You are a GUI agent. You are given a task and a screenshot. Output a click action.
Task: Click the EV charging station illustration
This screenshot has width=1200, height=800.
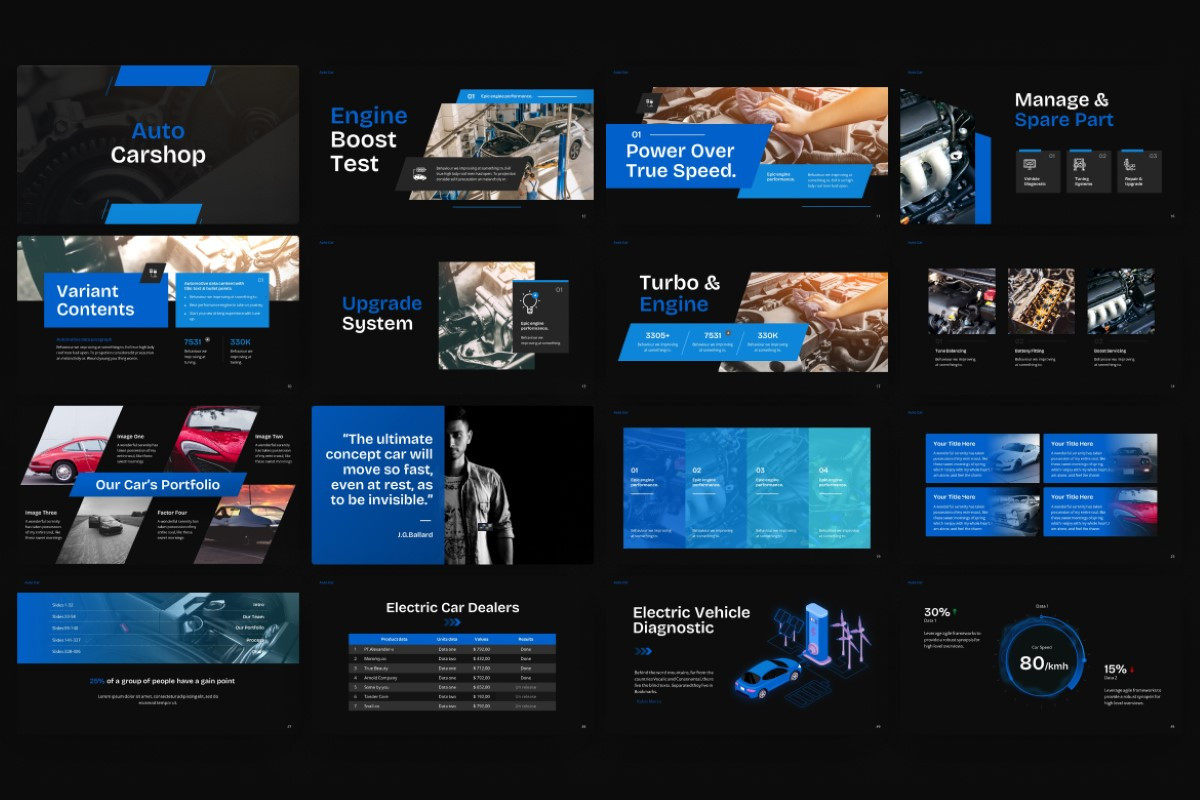click(816, 633)
